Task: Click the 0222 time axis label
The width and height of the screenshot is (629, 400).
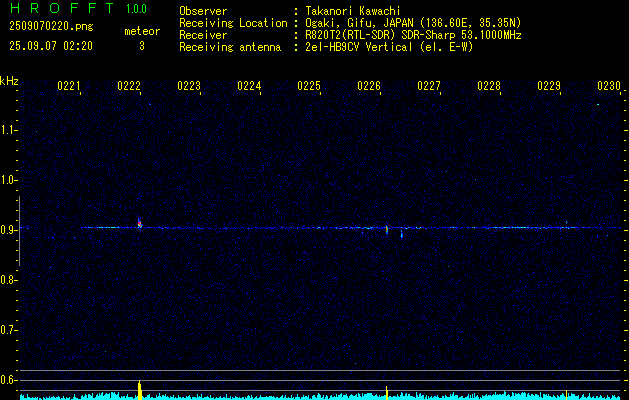Action: (x=129, y=86)
